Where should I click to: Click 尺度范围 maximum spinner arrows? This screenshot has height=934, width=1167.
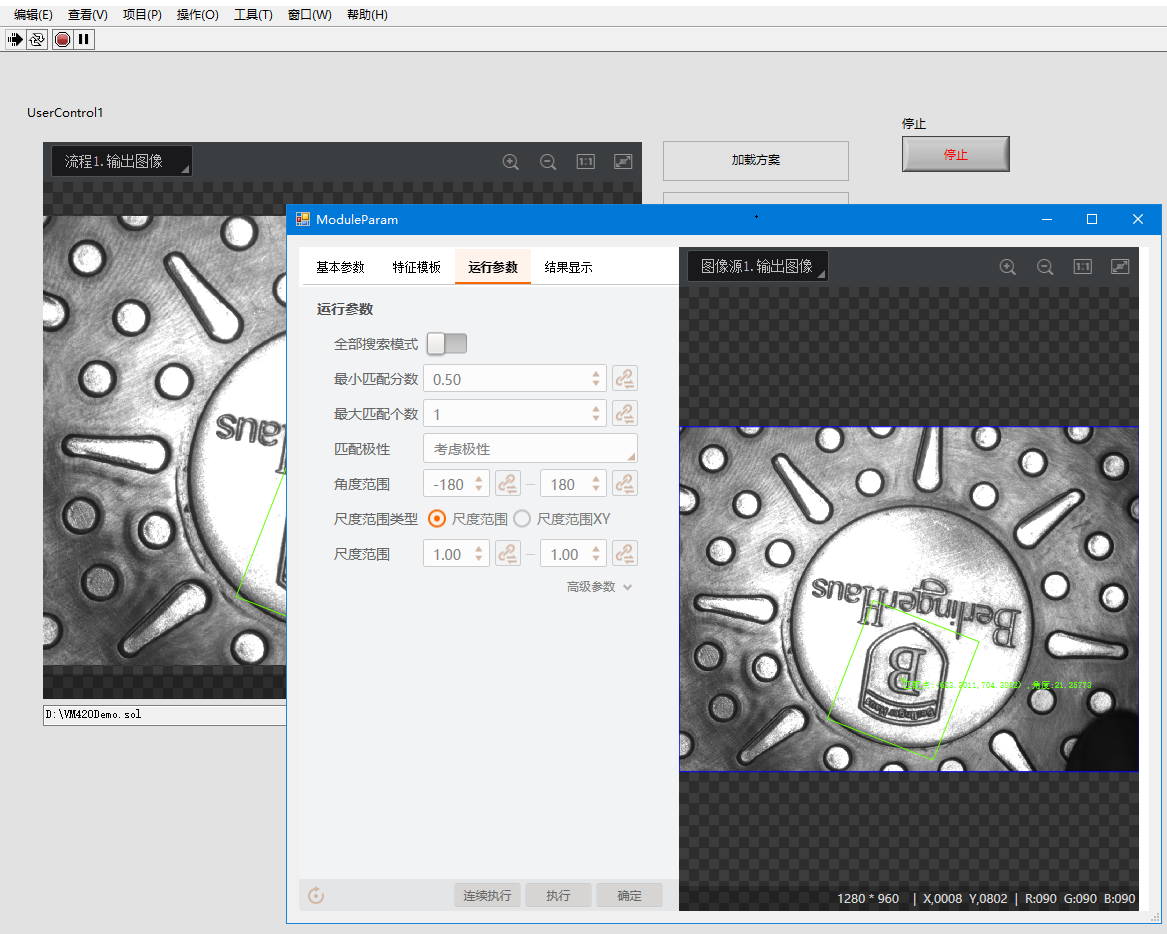[596, 554]
